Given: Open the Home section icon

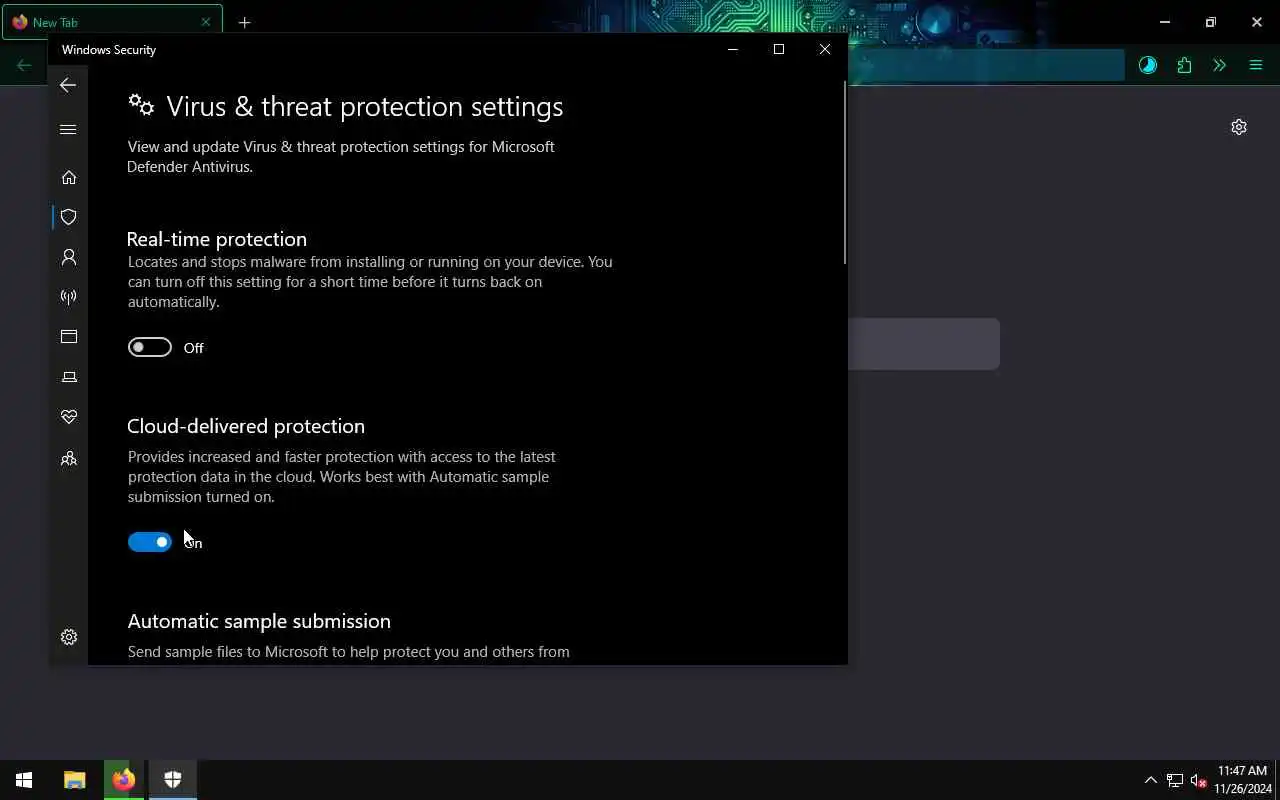Looking at the screenshot, I should point(69,177).
